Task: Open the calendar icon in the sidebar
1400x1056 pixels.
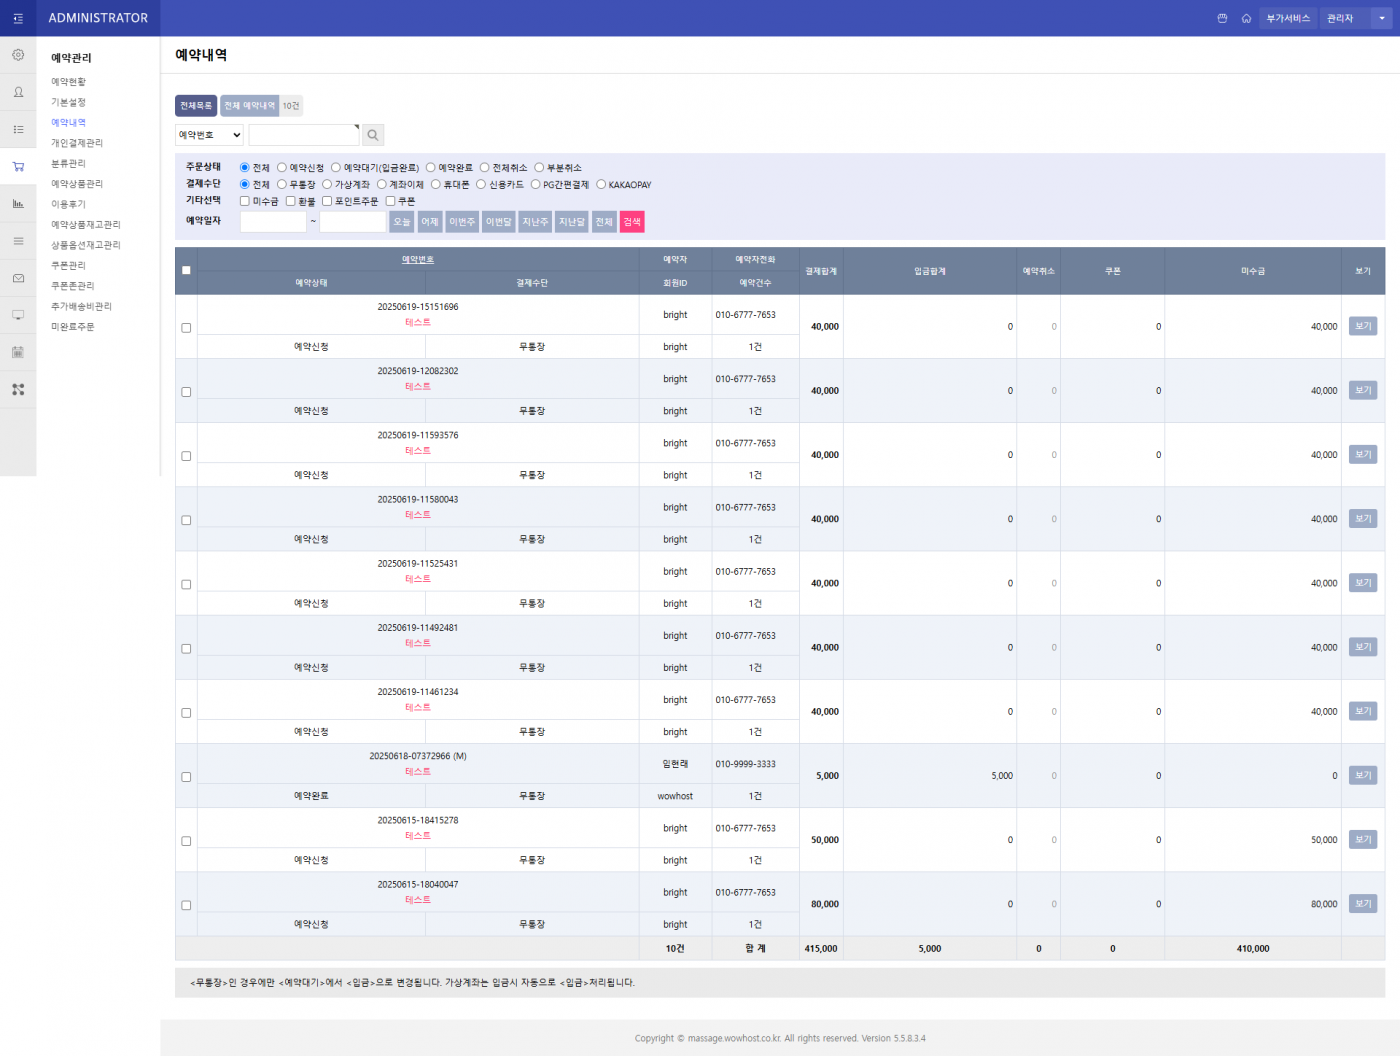Action: [x=18, y=352]
